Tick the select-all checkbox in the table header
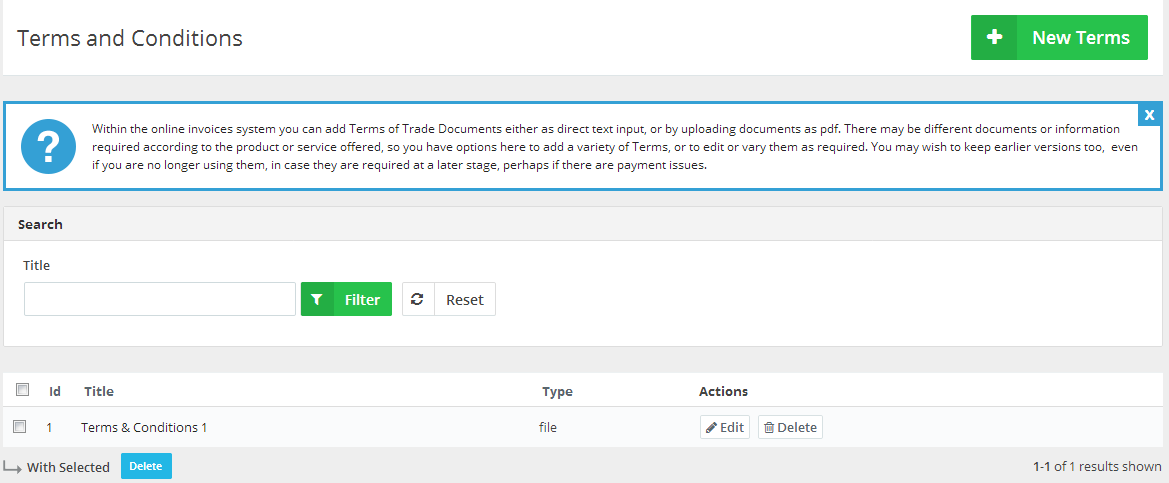This screenshot has width=1169, height=483. (x=22, y=389)
